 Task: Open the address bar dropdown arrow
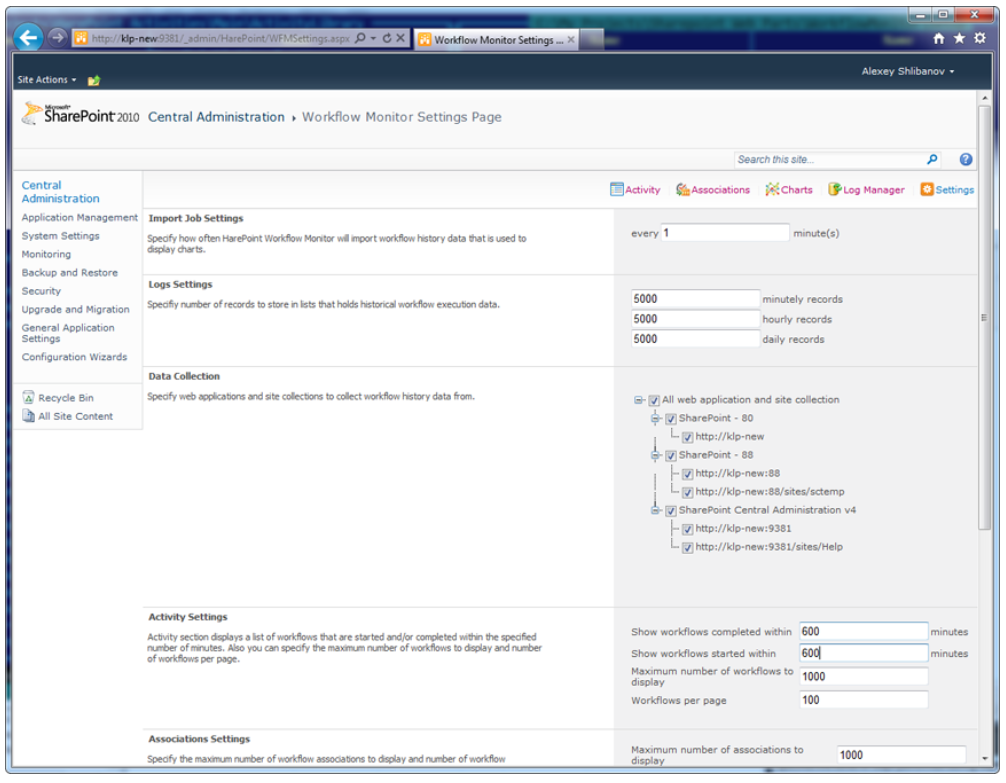pos(373,38)
